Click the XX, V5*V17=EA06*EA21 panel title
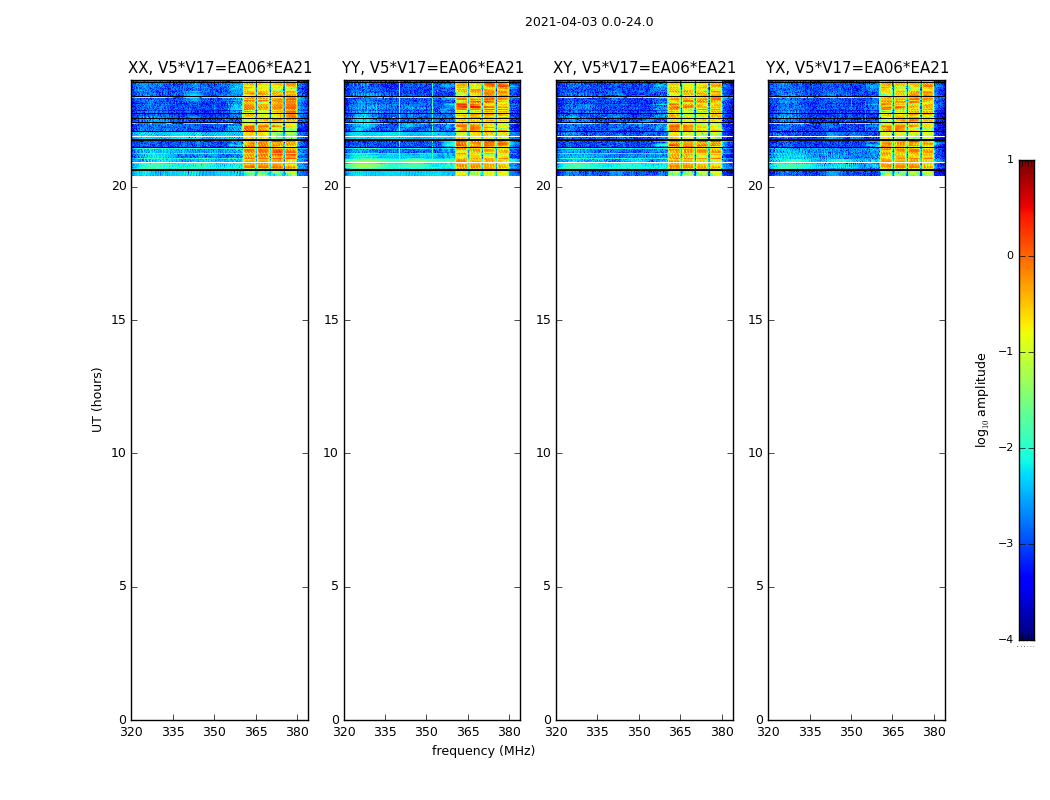 click(x=220, y=68)
